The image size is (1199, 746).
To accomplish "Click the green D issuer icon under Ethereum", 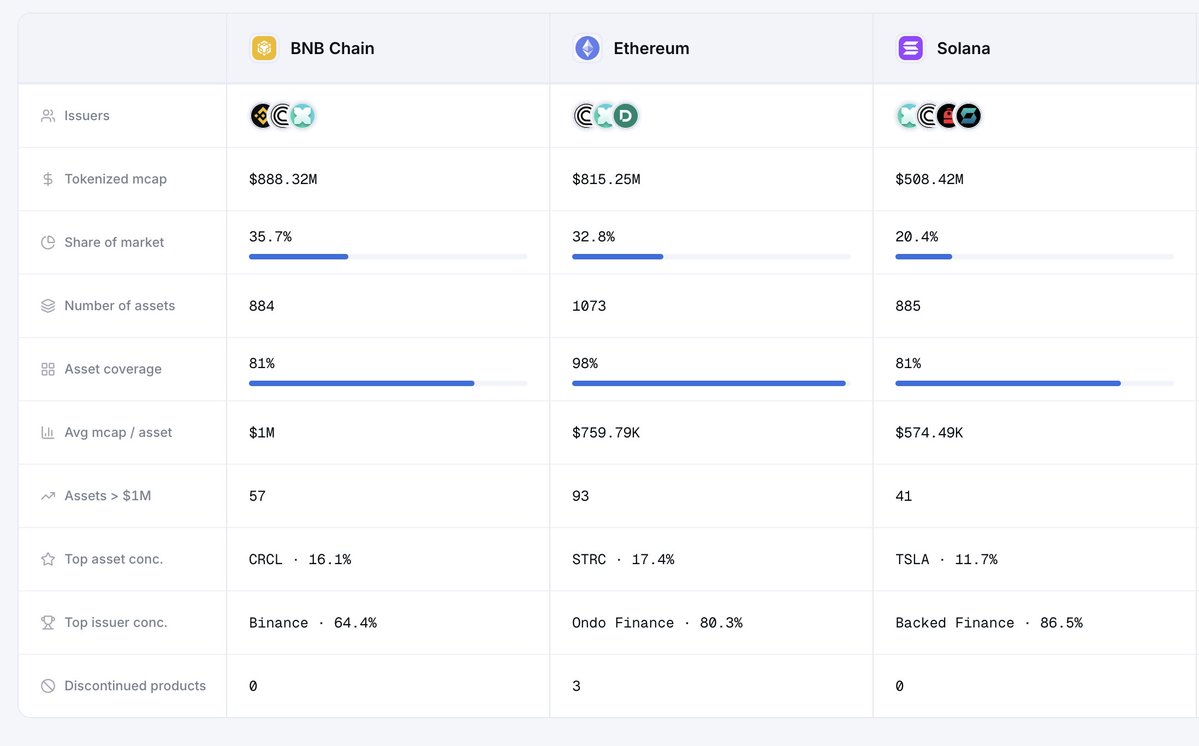I will [626, 115].
